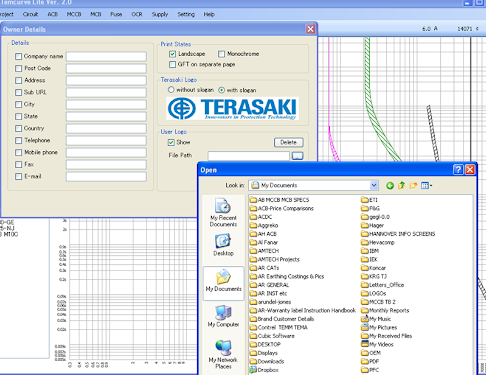This screenshot has height=375, width=486.
Task: Open My Network Places in places bar
Action: point(223,355)
